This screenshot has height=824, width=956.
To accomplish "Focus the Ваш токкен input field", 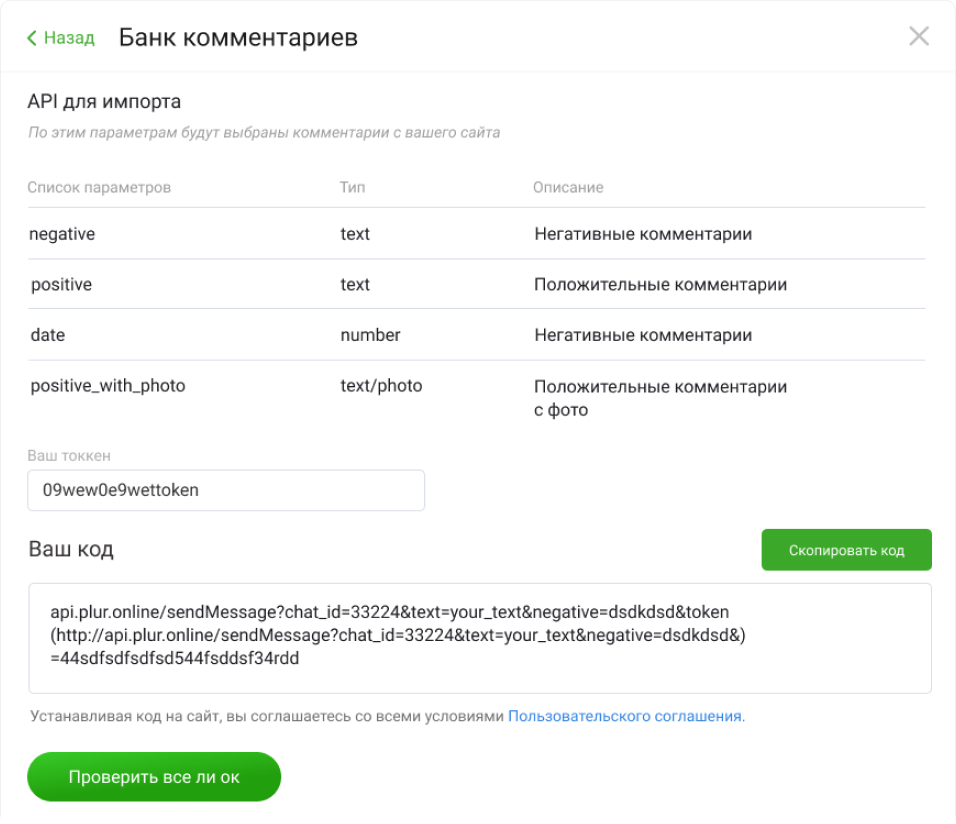I will point(226,491).
